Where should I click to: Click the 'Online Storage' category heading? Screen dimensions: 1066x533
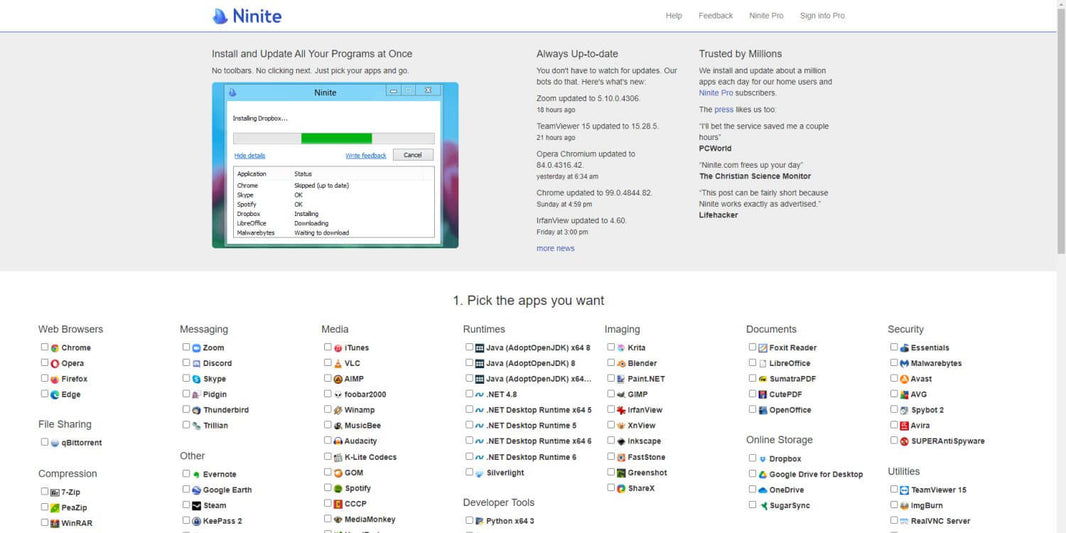tap(779, 440)
